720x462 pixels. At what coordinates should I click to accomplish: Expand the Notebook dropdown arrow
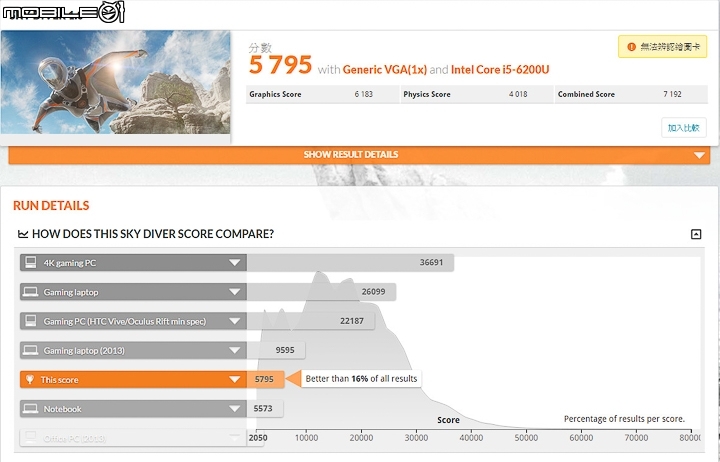[235, 409]
